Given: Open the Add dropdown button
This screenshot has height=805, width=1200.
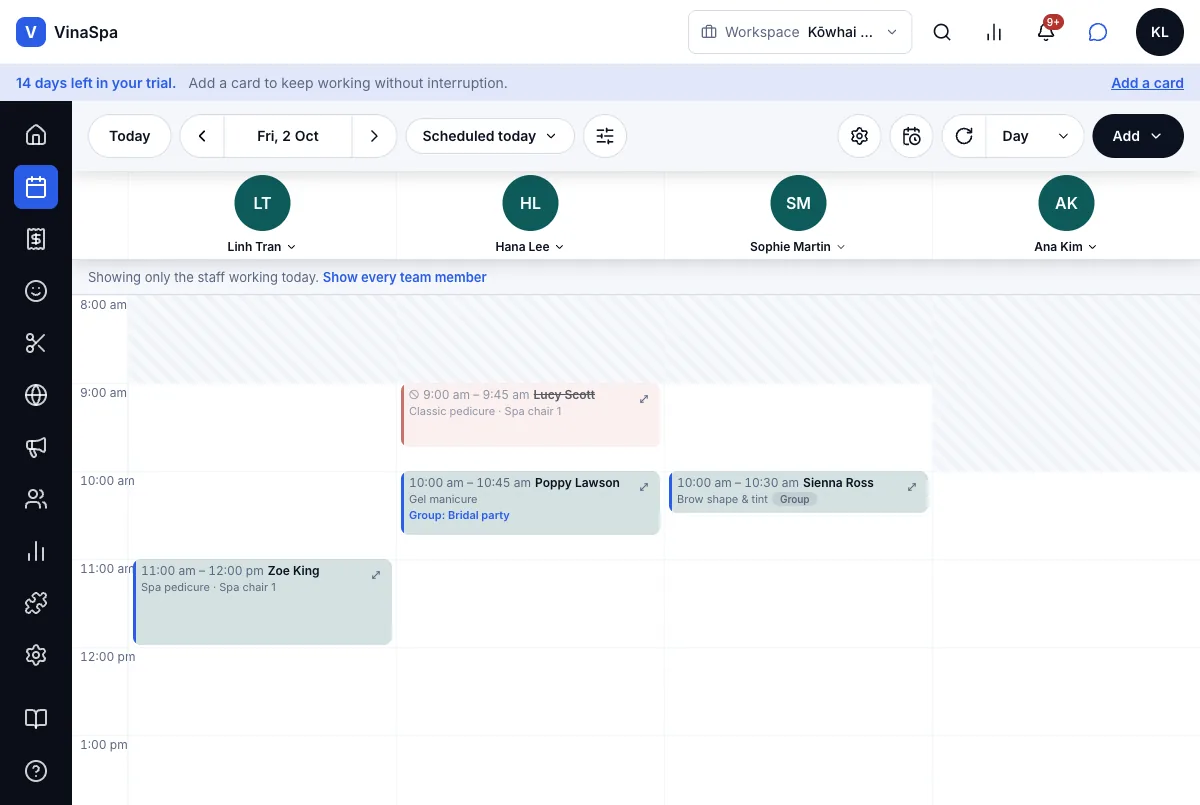Looking at the screenshot, I should pyautogui.click(x=1138, y=136).
